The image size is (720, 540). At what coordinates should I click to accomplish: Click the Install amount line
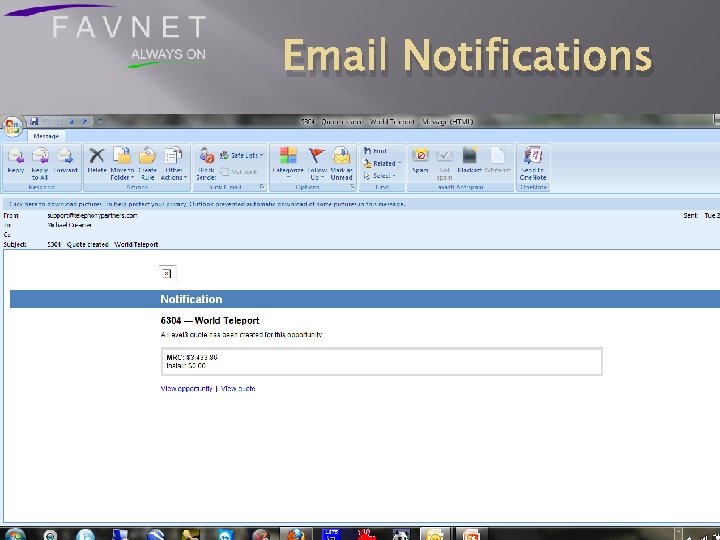point(186,366)
